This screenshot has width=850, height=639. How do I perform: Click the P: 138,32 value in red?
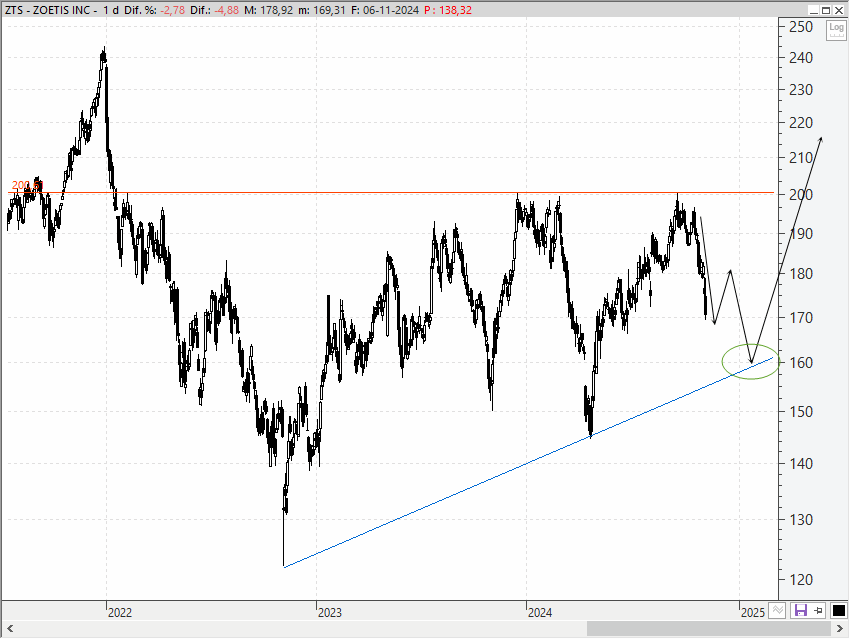point(448,10)
